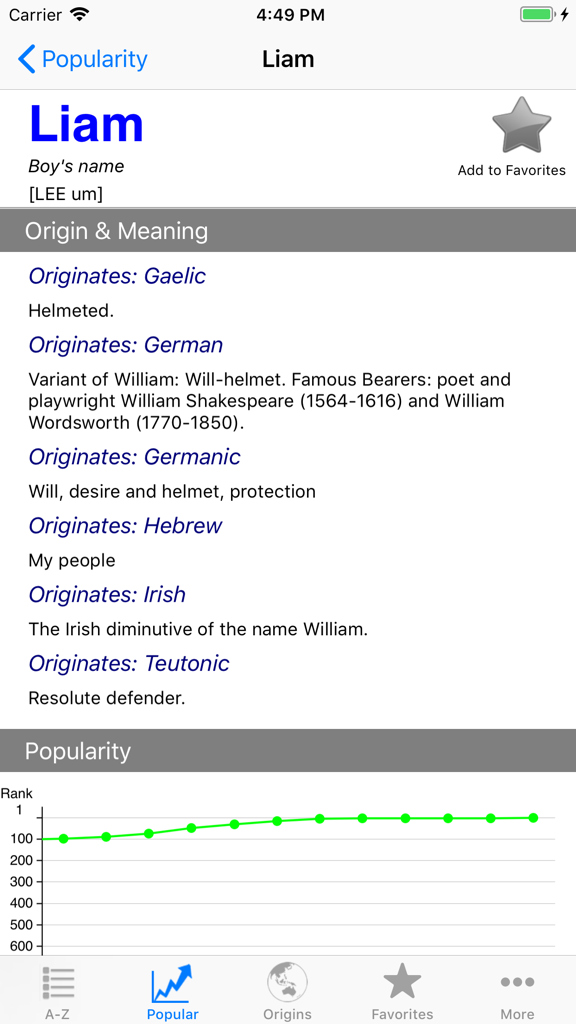Toggle Liam as a favorite name
This screenshot has width=576, height=1024.
(521, 126)
